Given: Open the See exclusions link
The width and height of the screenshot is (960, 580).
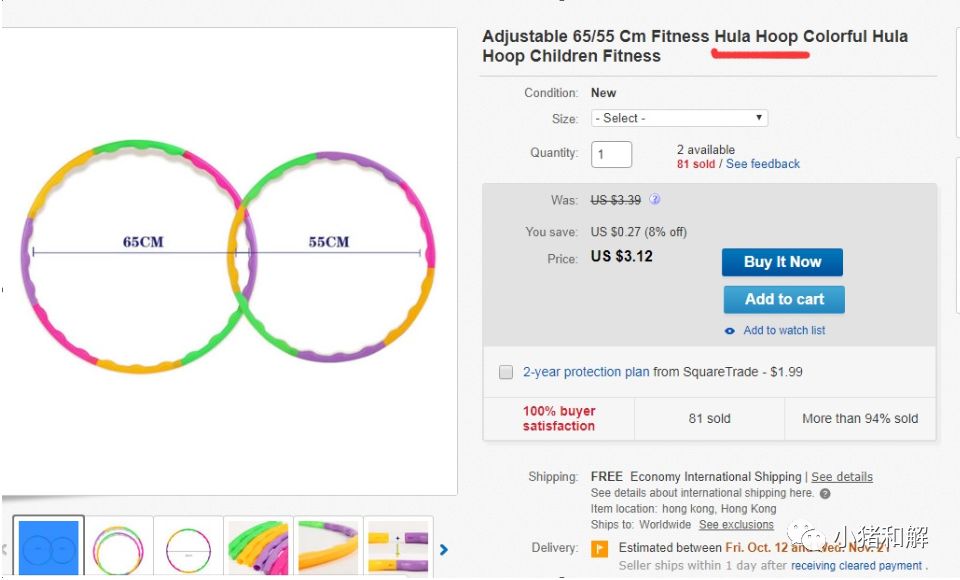Looking at the screenshot, I should [x=736, y=525].
